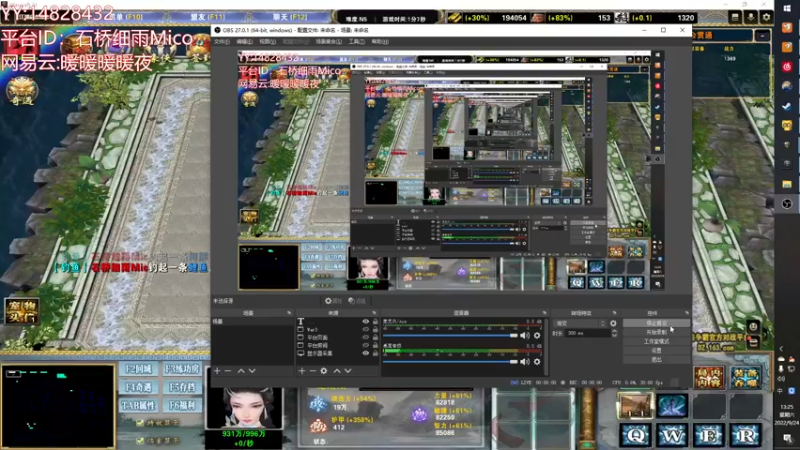
Task: Toggle the lower game display checkbox
Action: coord(140,440)
